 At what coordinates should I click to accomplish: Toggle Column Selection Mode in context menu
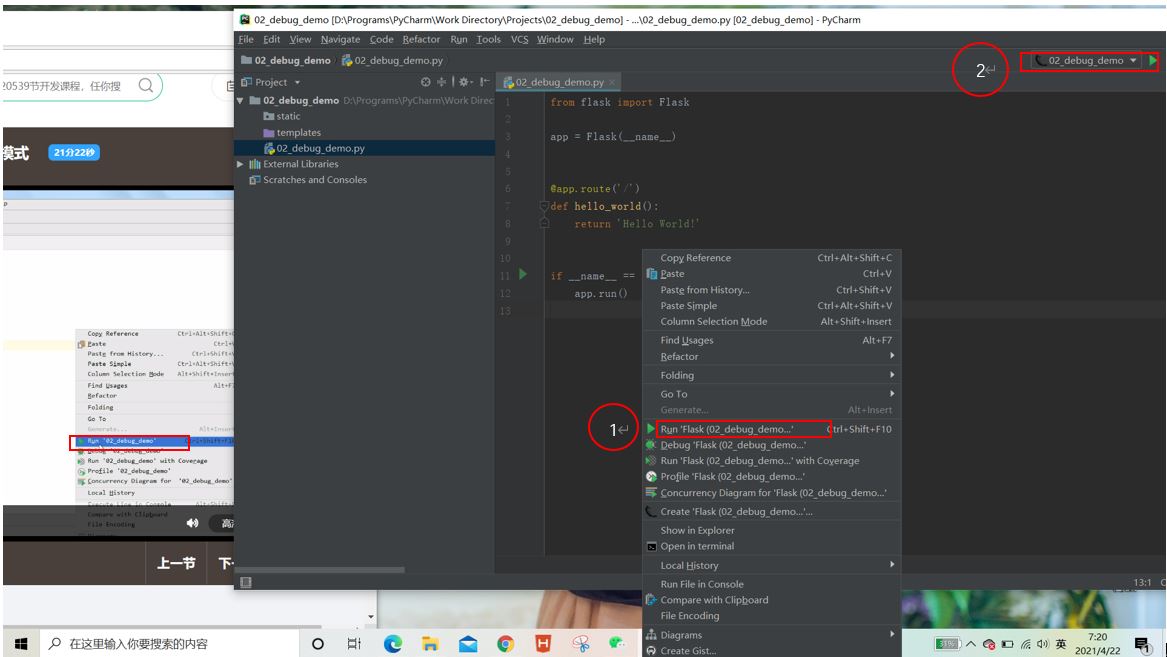[x=772, y=321]
